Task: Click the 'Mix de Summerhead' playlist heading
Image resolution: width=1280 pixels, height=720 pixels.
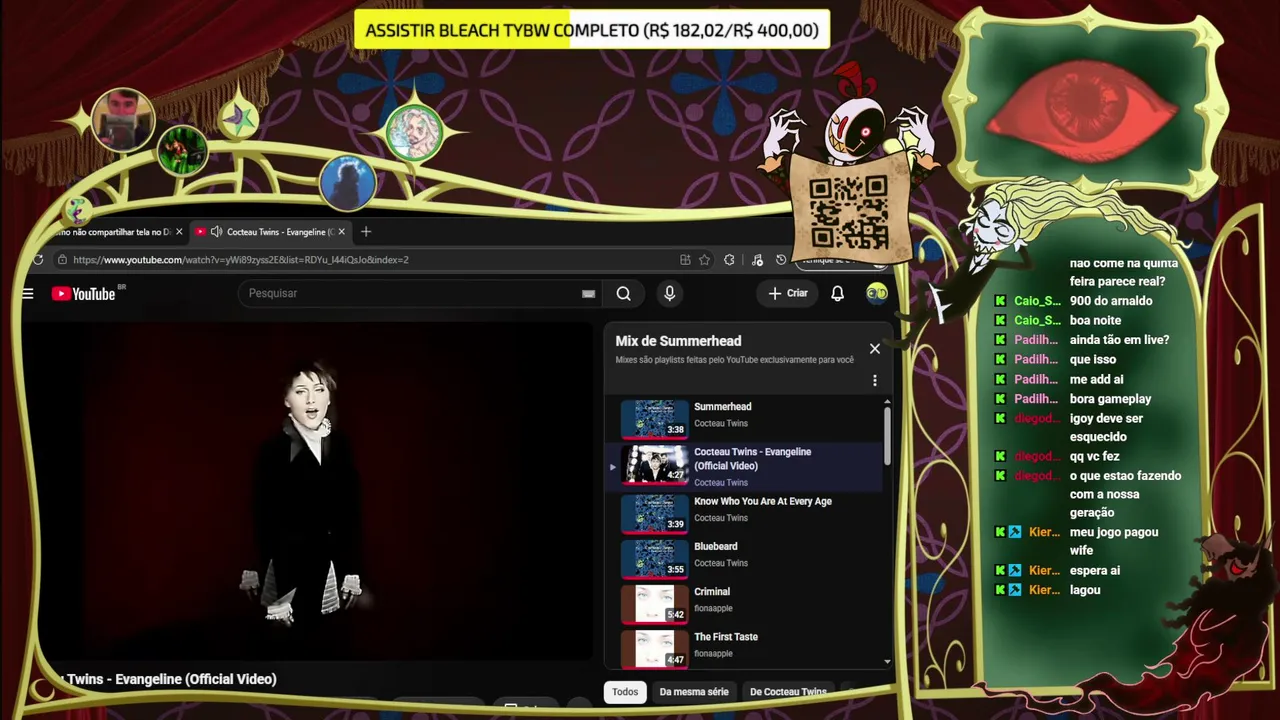Action: 678,341
